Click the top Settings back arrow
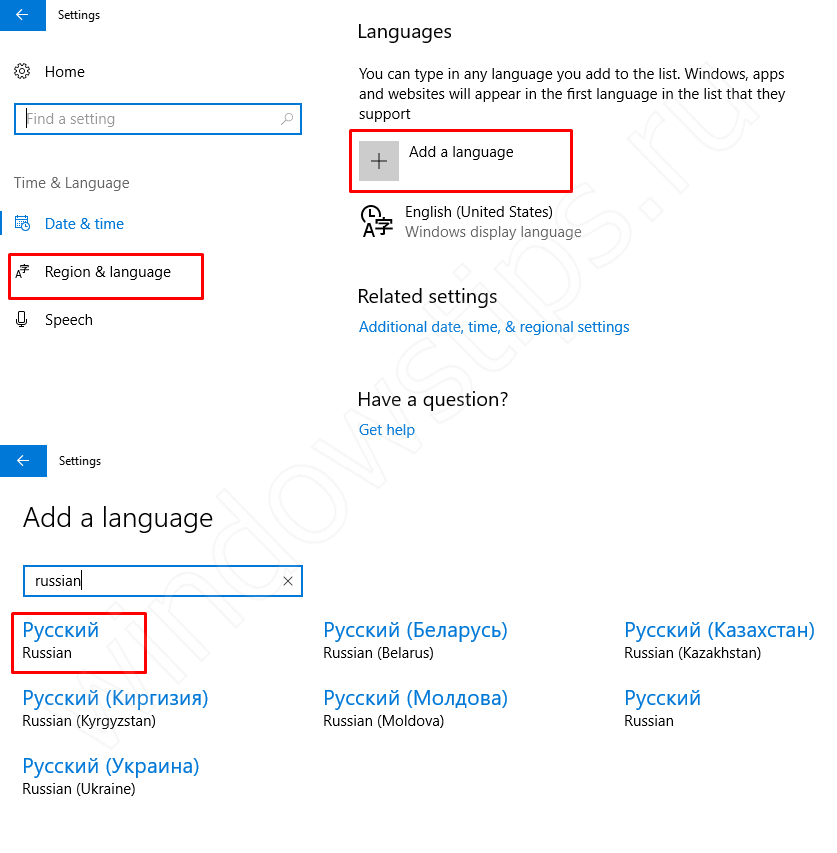This screenshot has width=837, height=853. (x=22, y=15)
